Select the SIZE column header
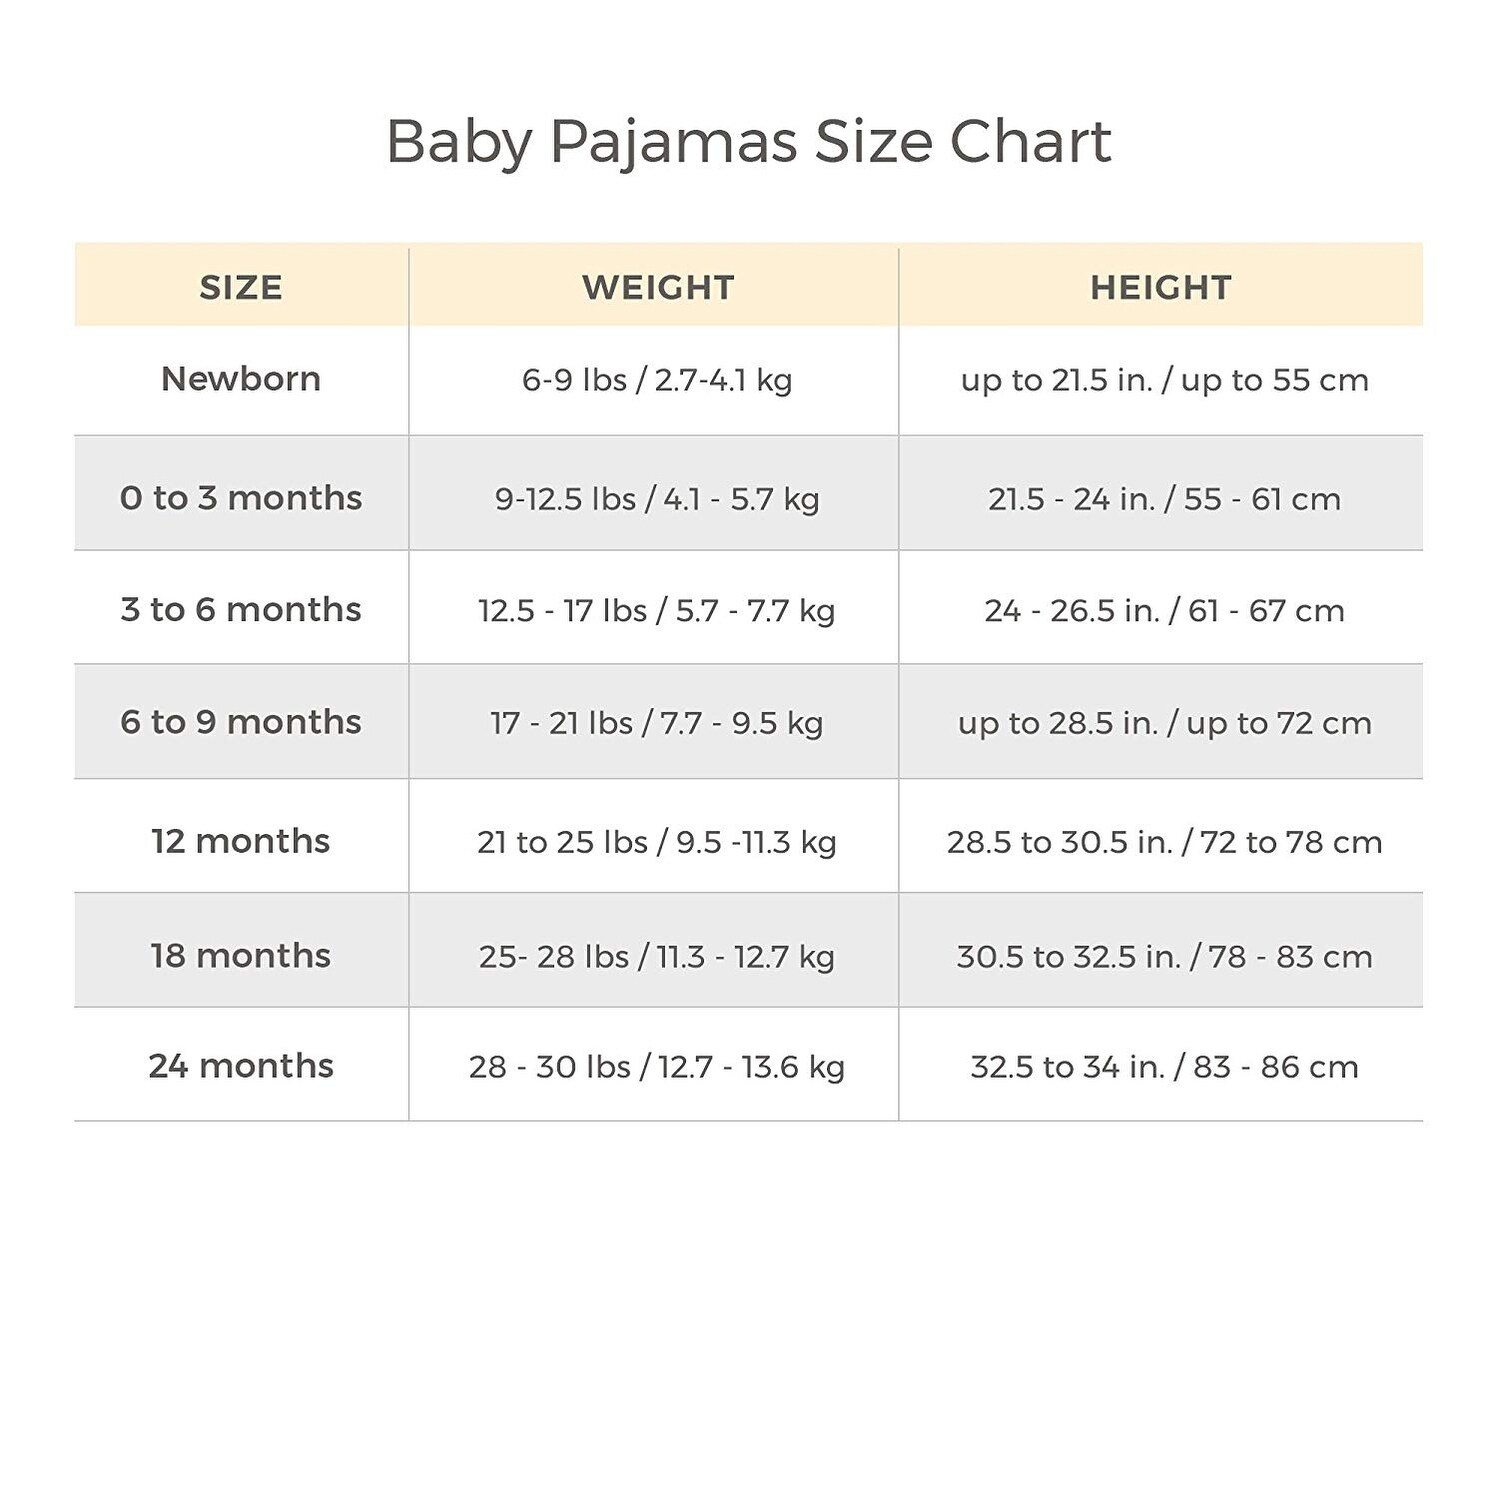Image resolution: width=1498 pixels, height=1498 pixels. point(241,288)
